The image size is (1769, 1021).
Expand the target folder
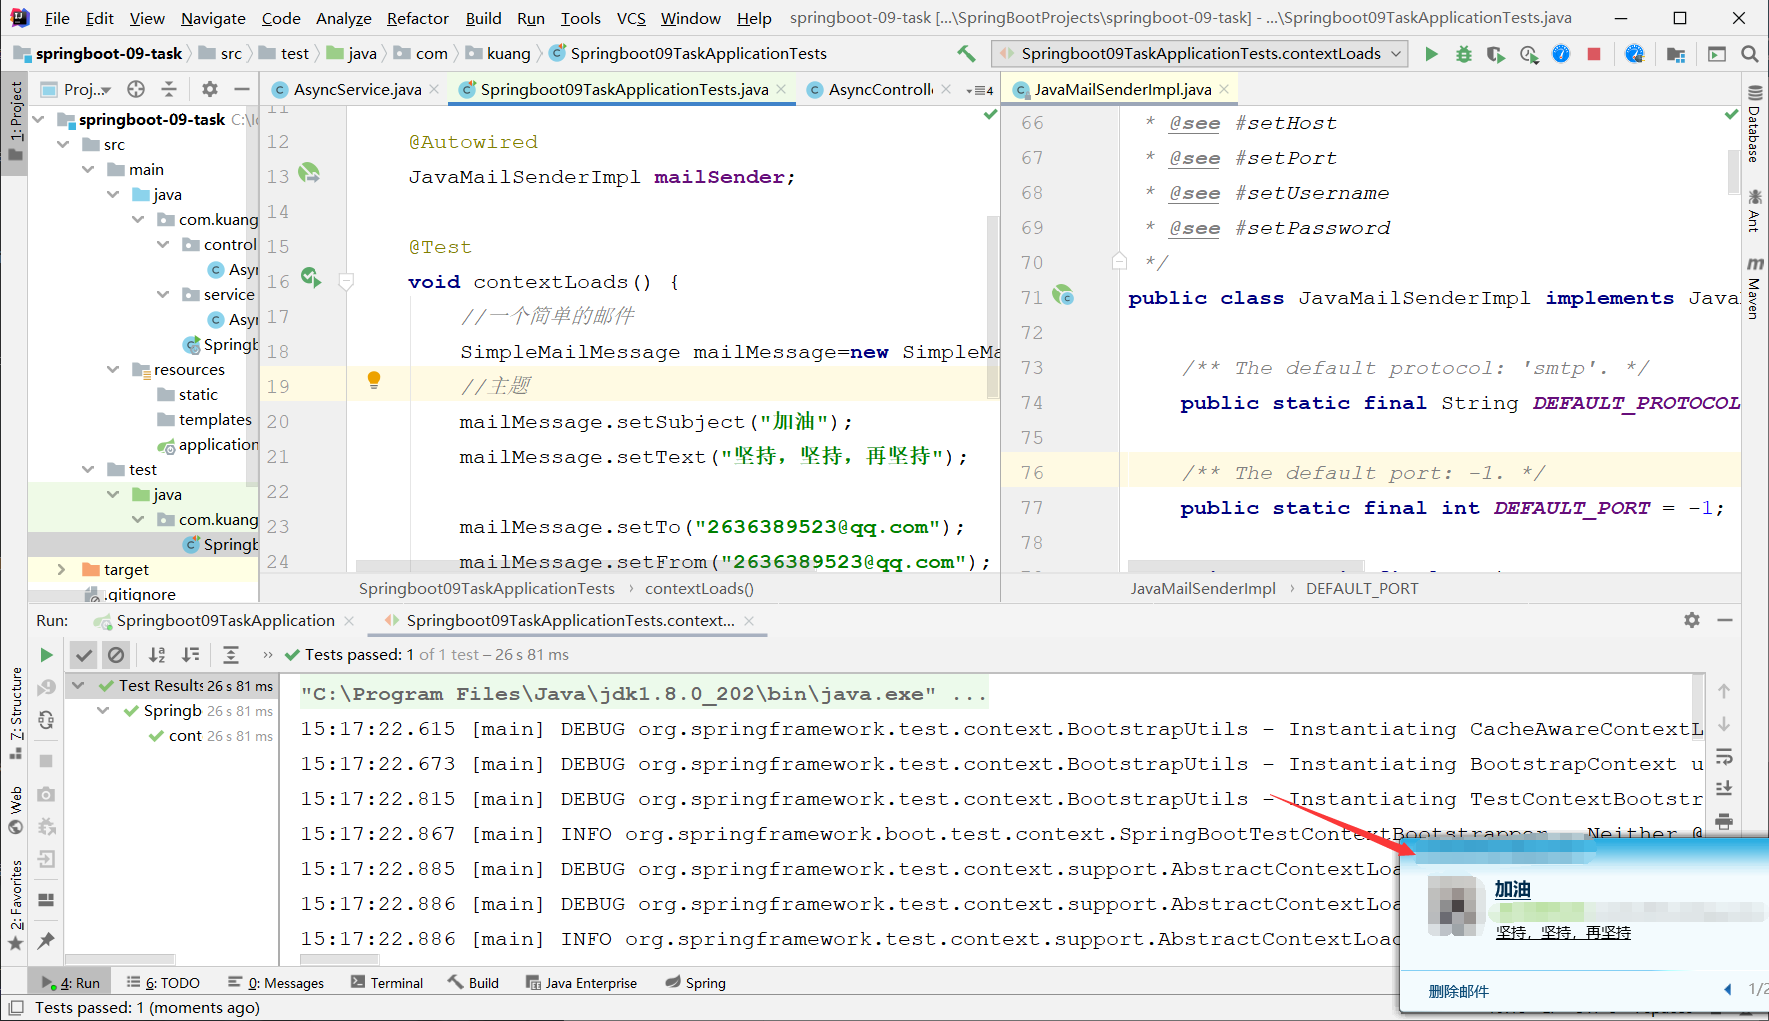(62, 570)
